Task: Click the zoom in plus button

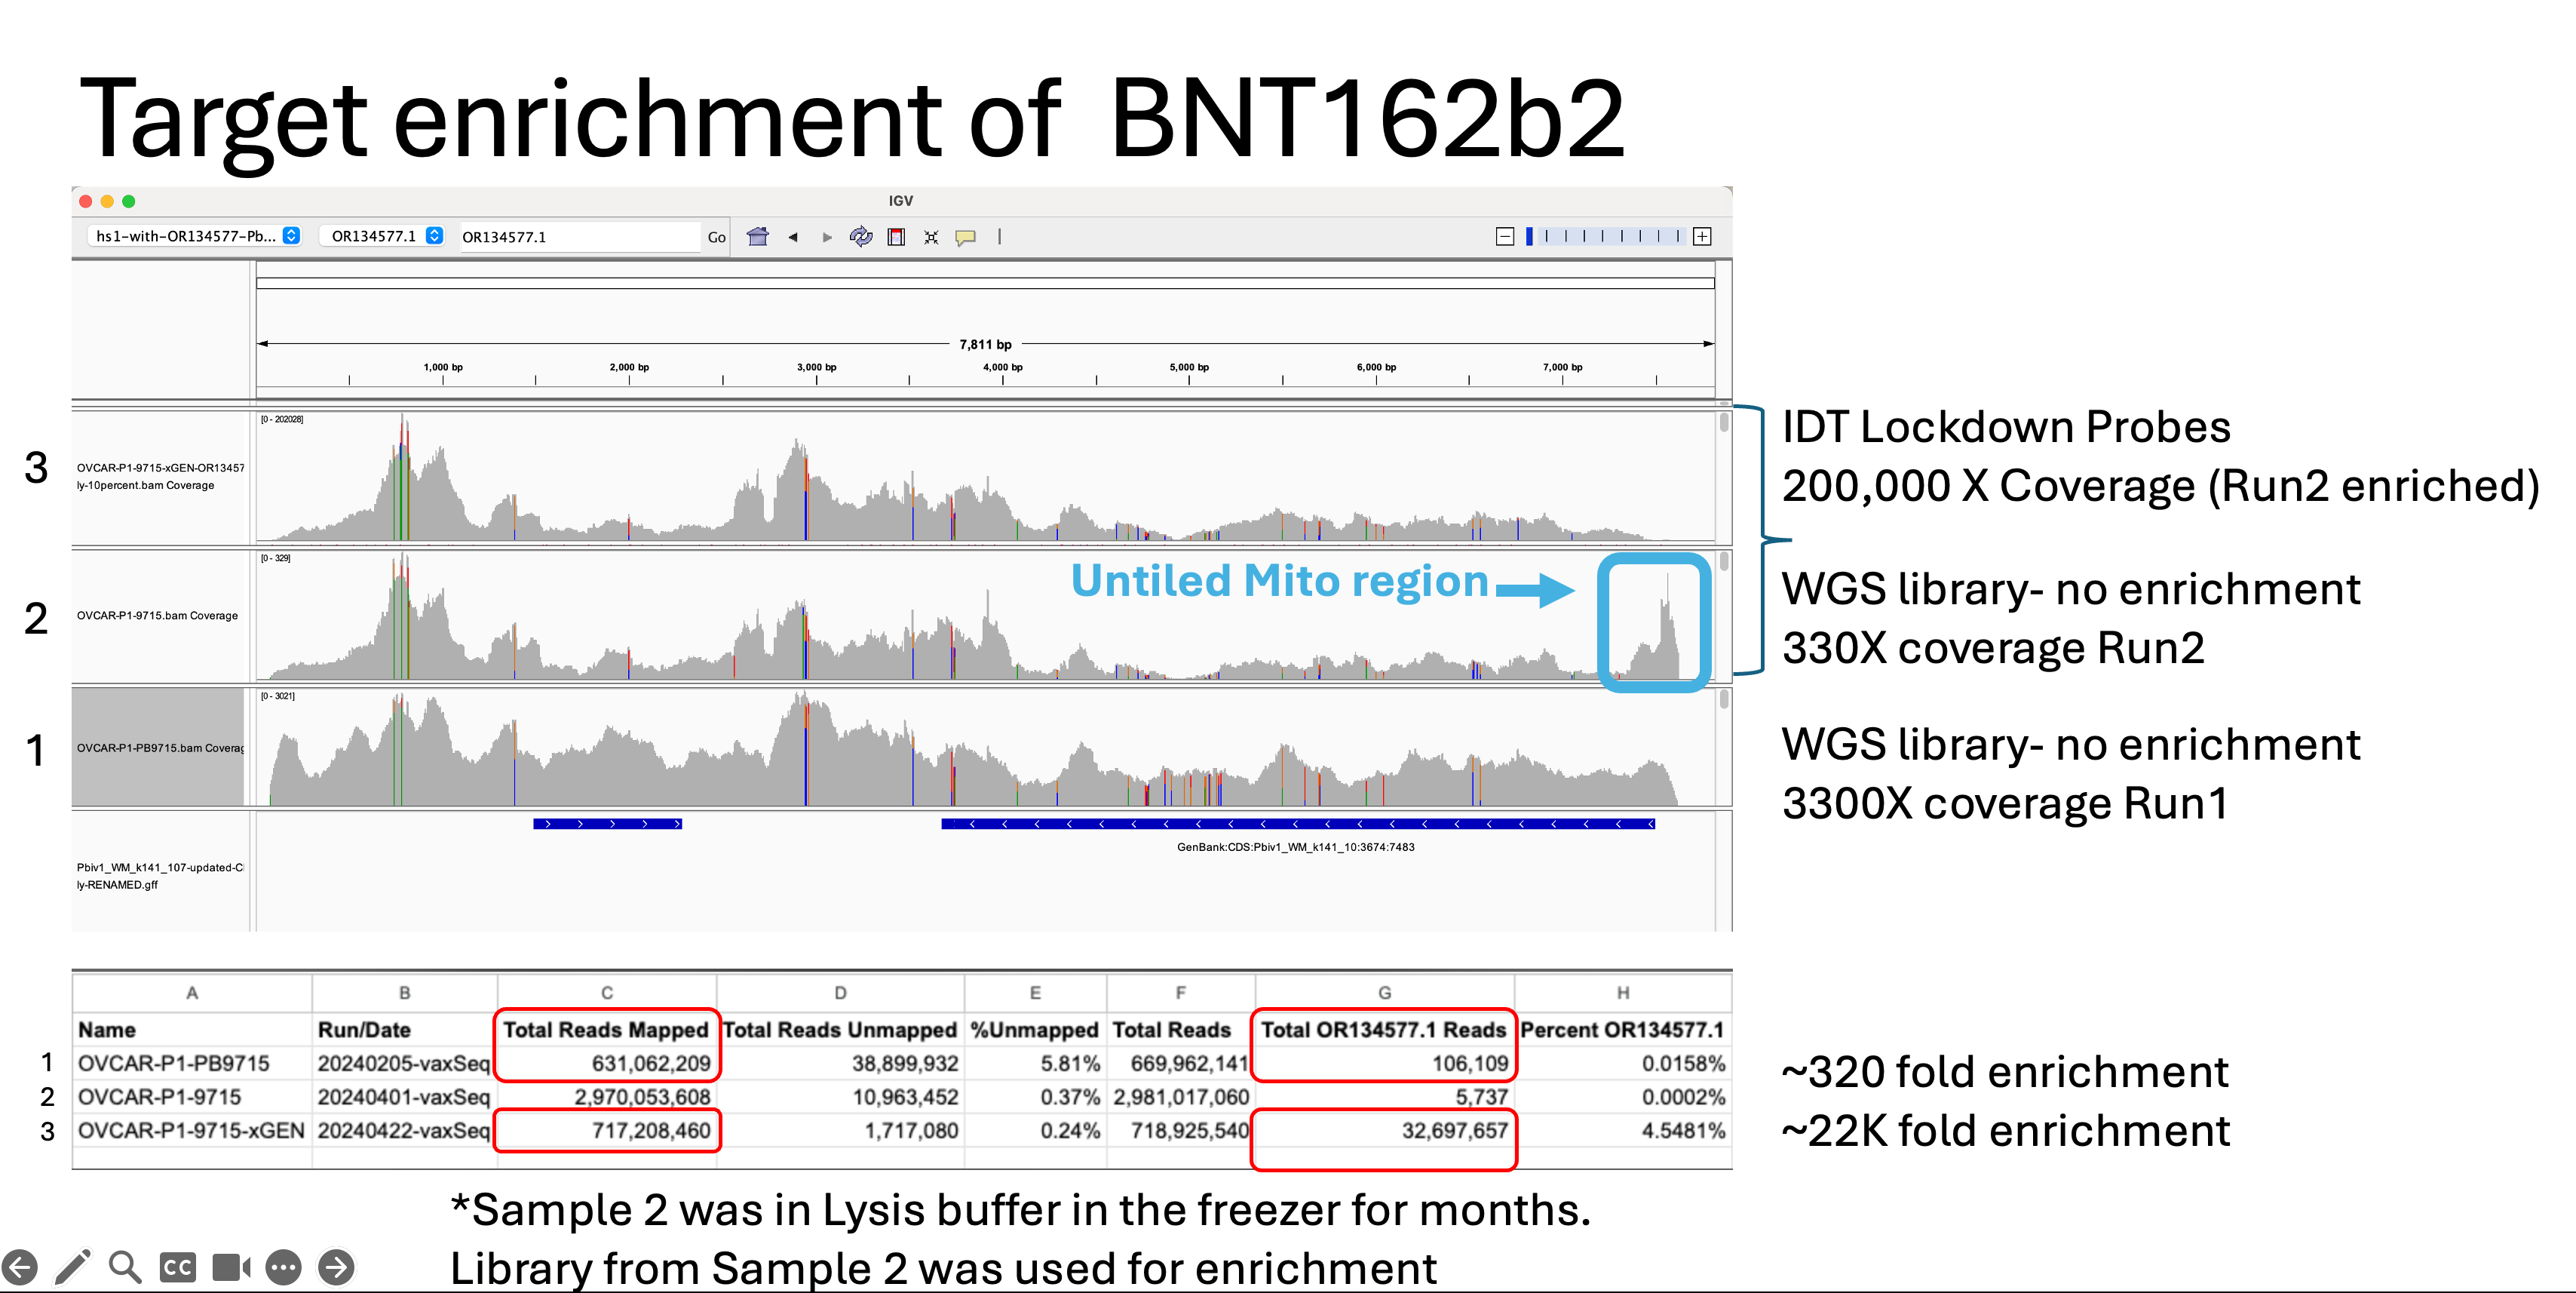Action: (x=1702, y=236)
